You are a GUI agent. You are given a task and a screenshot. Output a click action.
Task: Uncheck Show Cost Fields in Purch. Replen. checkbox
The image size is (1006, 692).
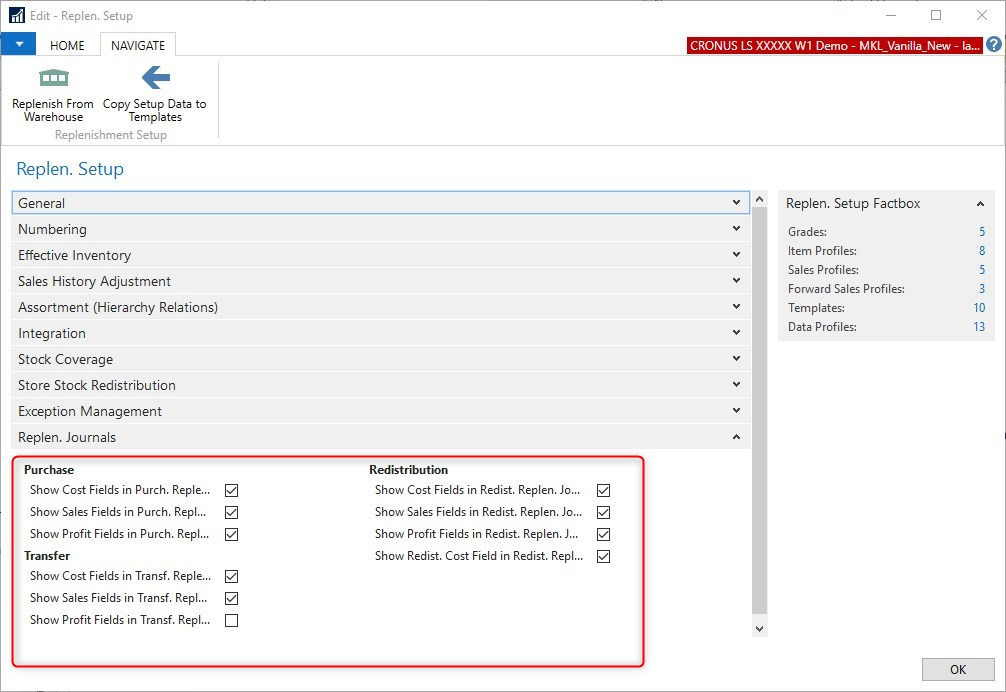point(232,491)
